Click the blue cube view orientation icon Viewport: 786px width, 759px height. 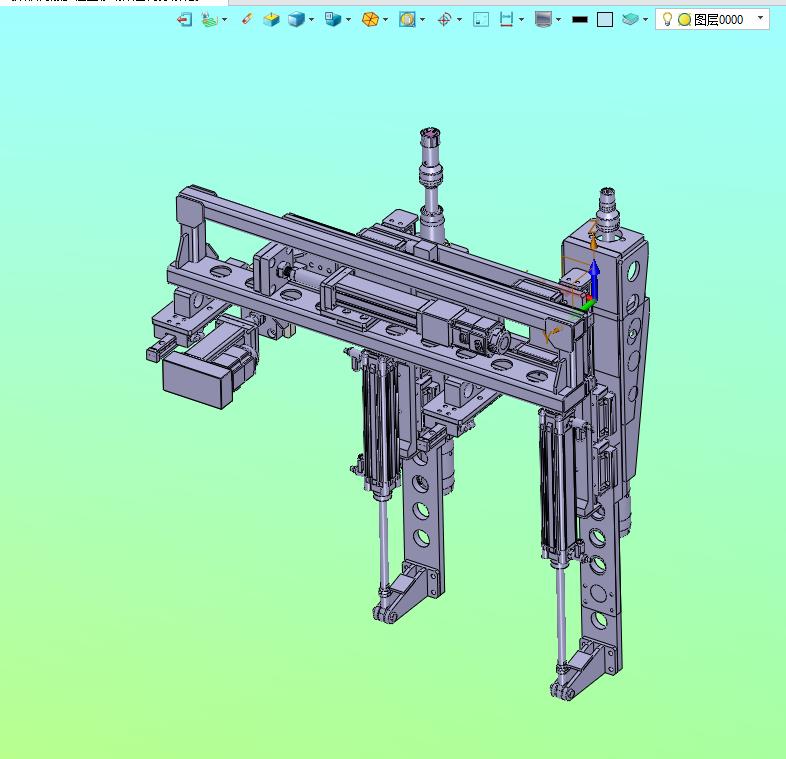pos(333,19)
